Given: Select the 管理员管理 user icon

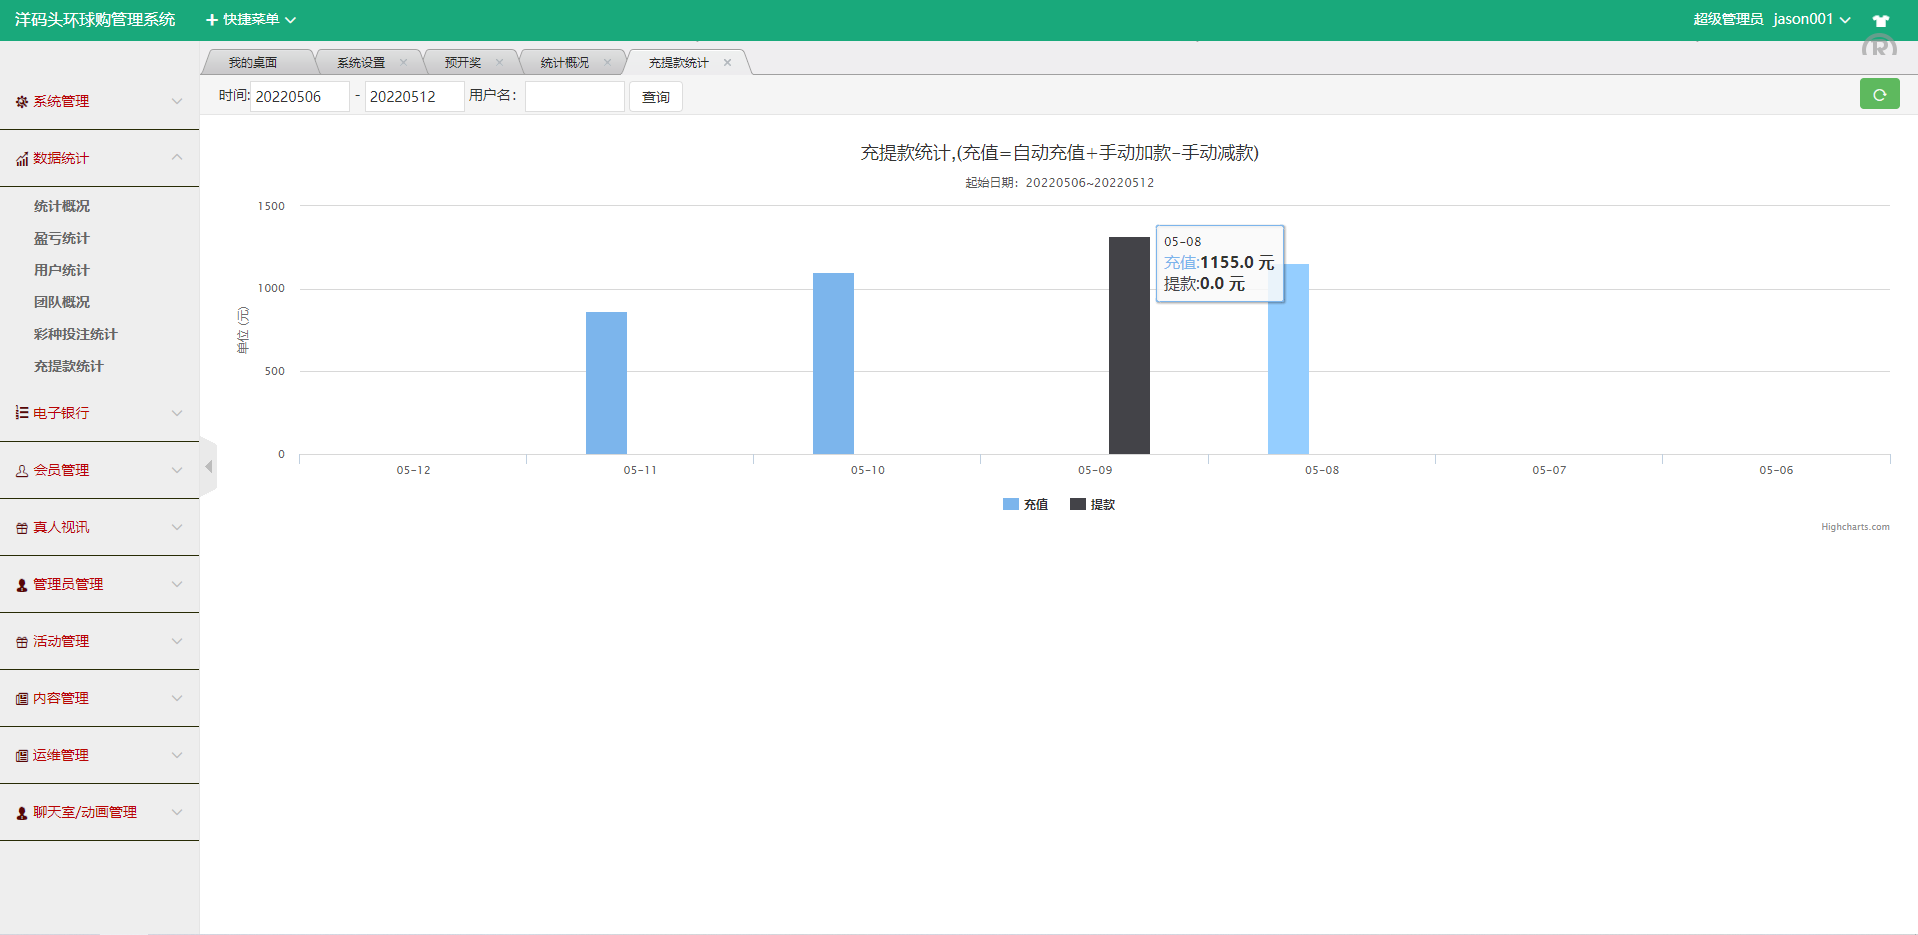Looking at the screenshot, I should 20,584.
